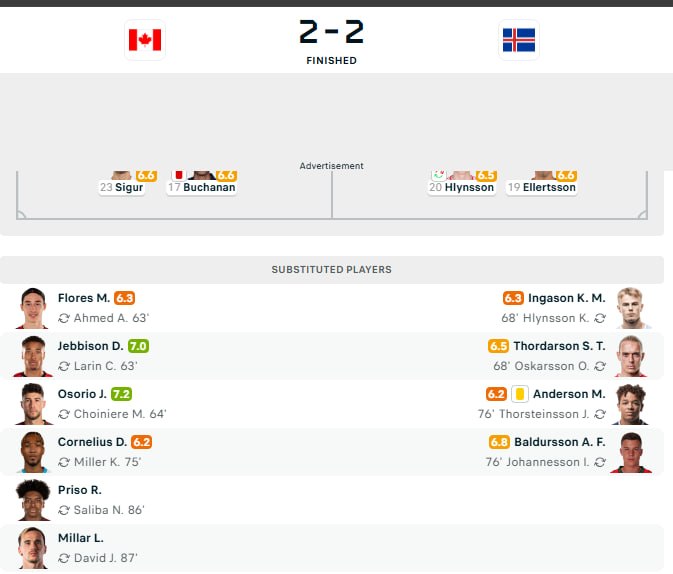The image size is (673, 574).
Task: Click Anderson M.'s yellow card icon
Action: click(519, 394)
